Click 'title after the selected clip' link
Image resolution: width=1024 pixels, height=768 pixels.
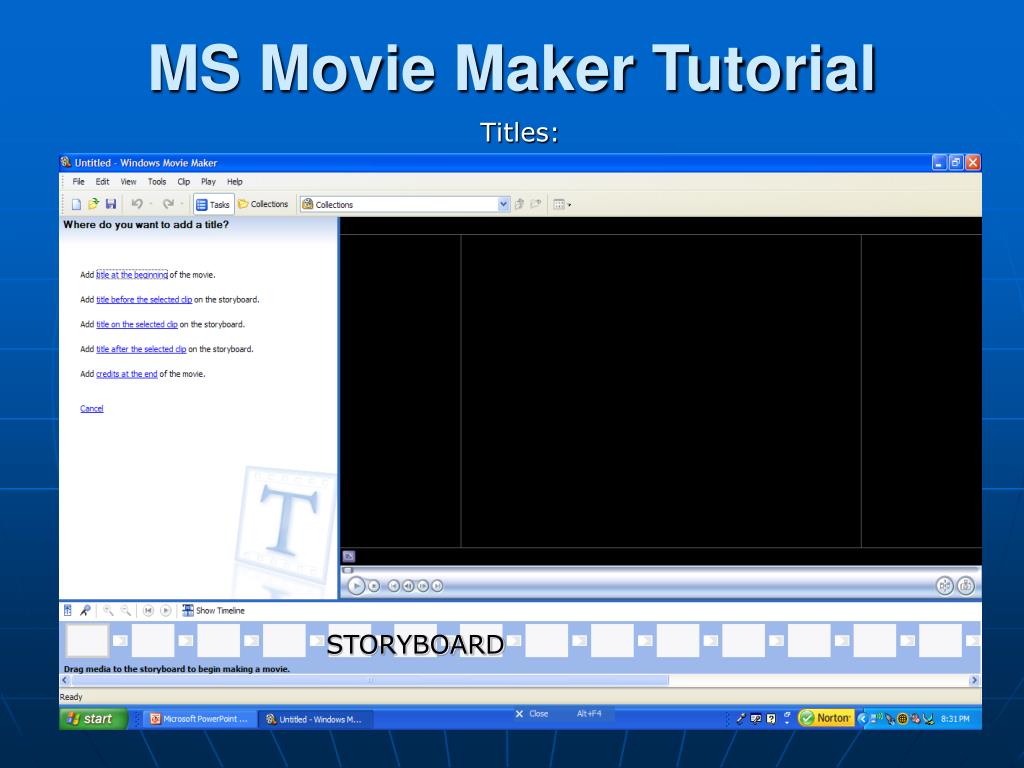141,349
